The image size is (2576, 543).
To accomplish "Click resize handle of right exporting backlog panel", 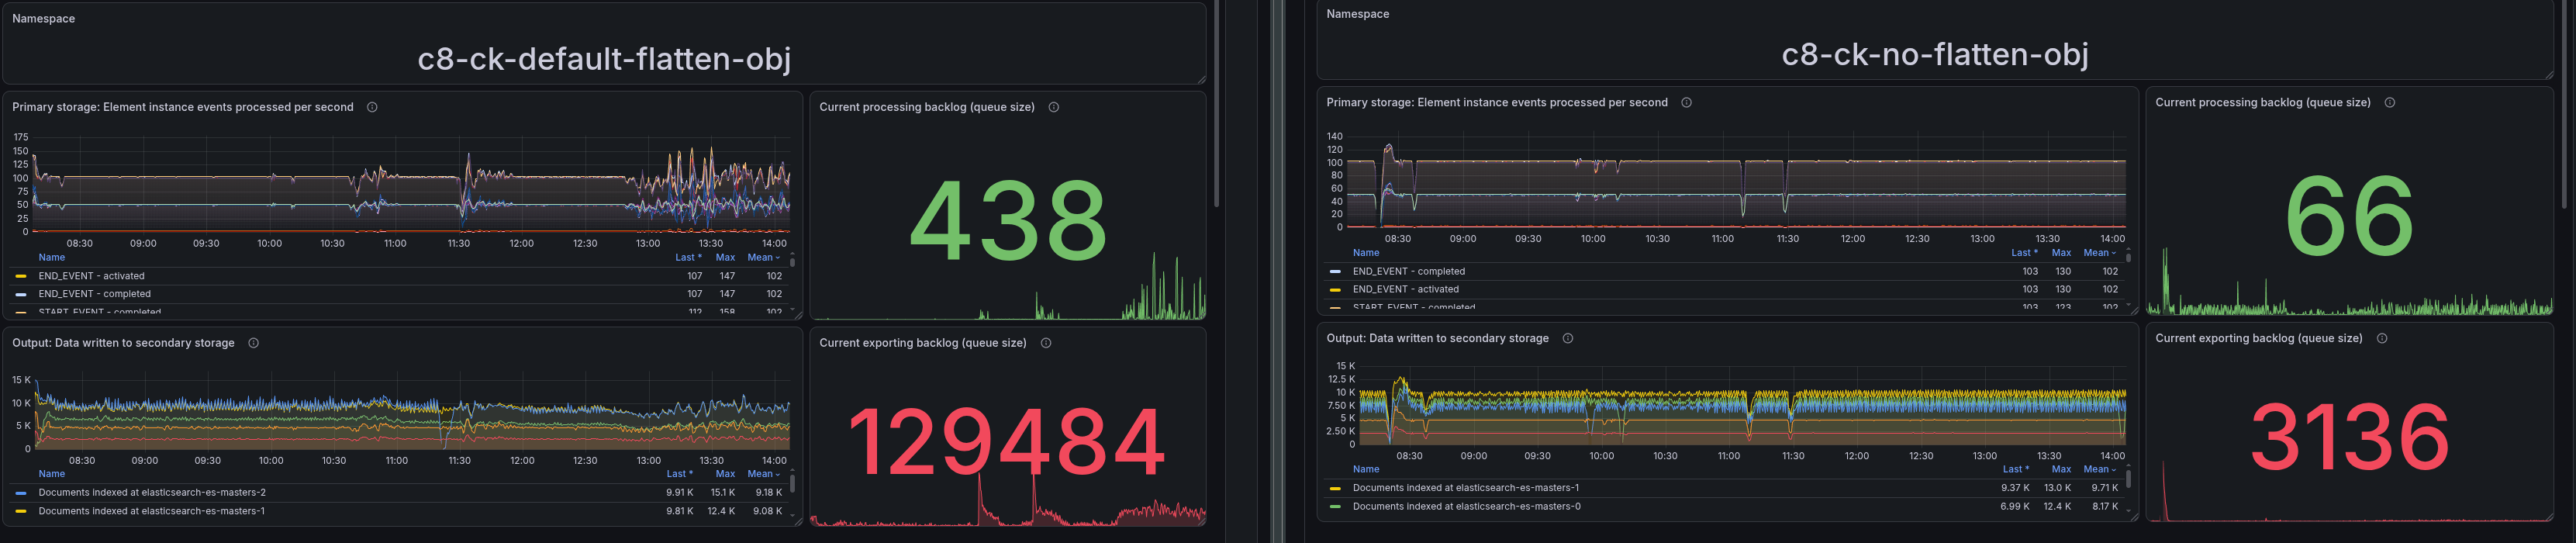I will click(x=2548, y=516).
